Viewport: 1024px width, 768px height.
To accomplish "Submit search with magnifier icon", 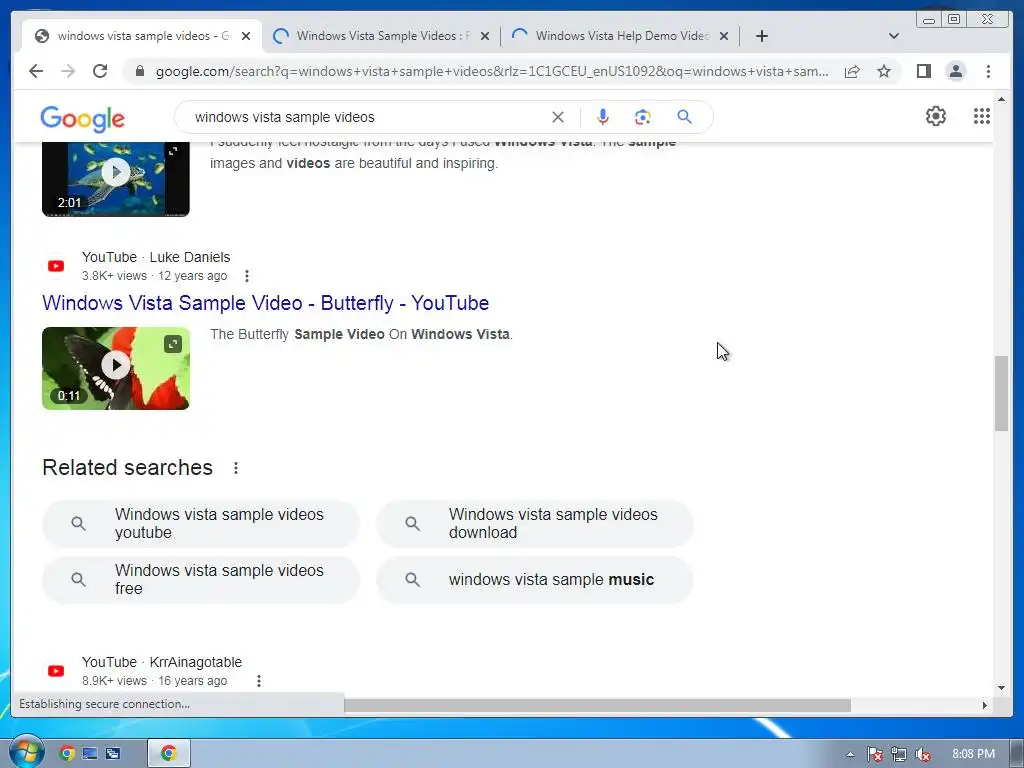I will click(684, 117).
